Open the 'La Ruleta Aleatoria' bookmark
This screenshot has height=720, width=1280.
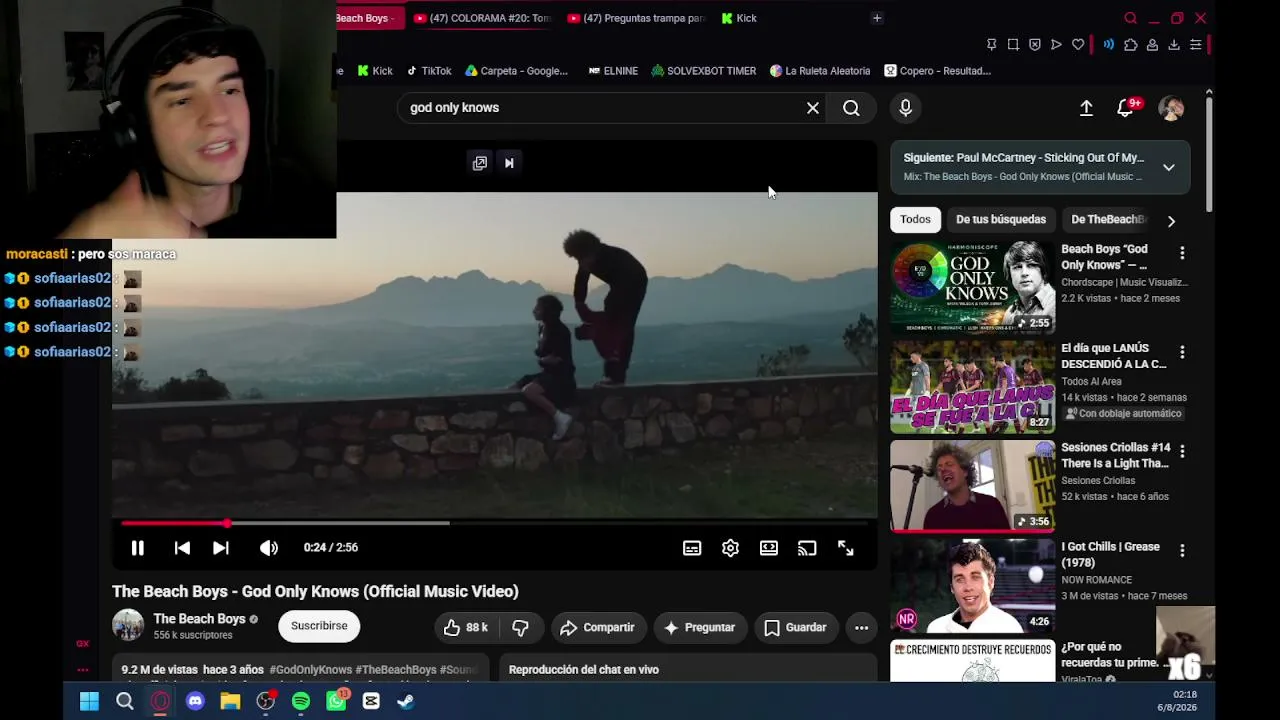click(820, 71)
